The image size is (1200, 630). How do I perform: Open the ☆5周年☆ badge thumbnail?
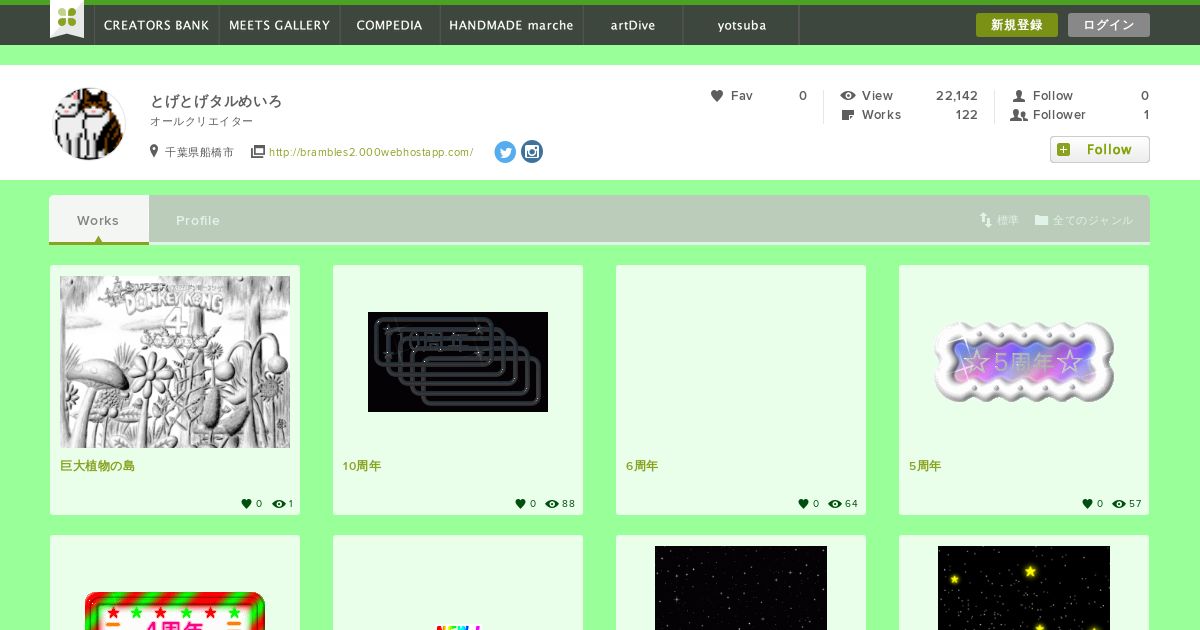pos(1024,362)
